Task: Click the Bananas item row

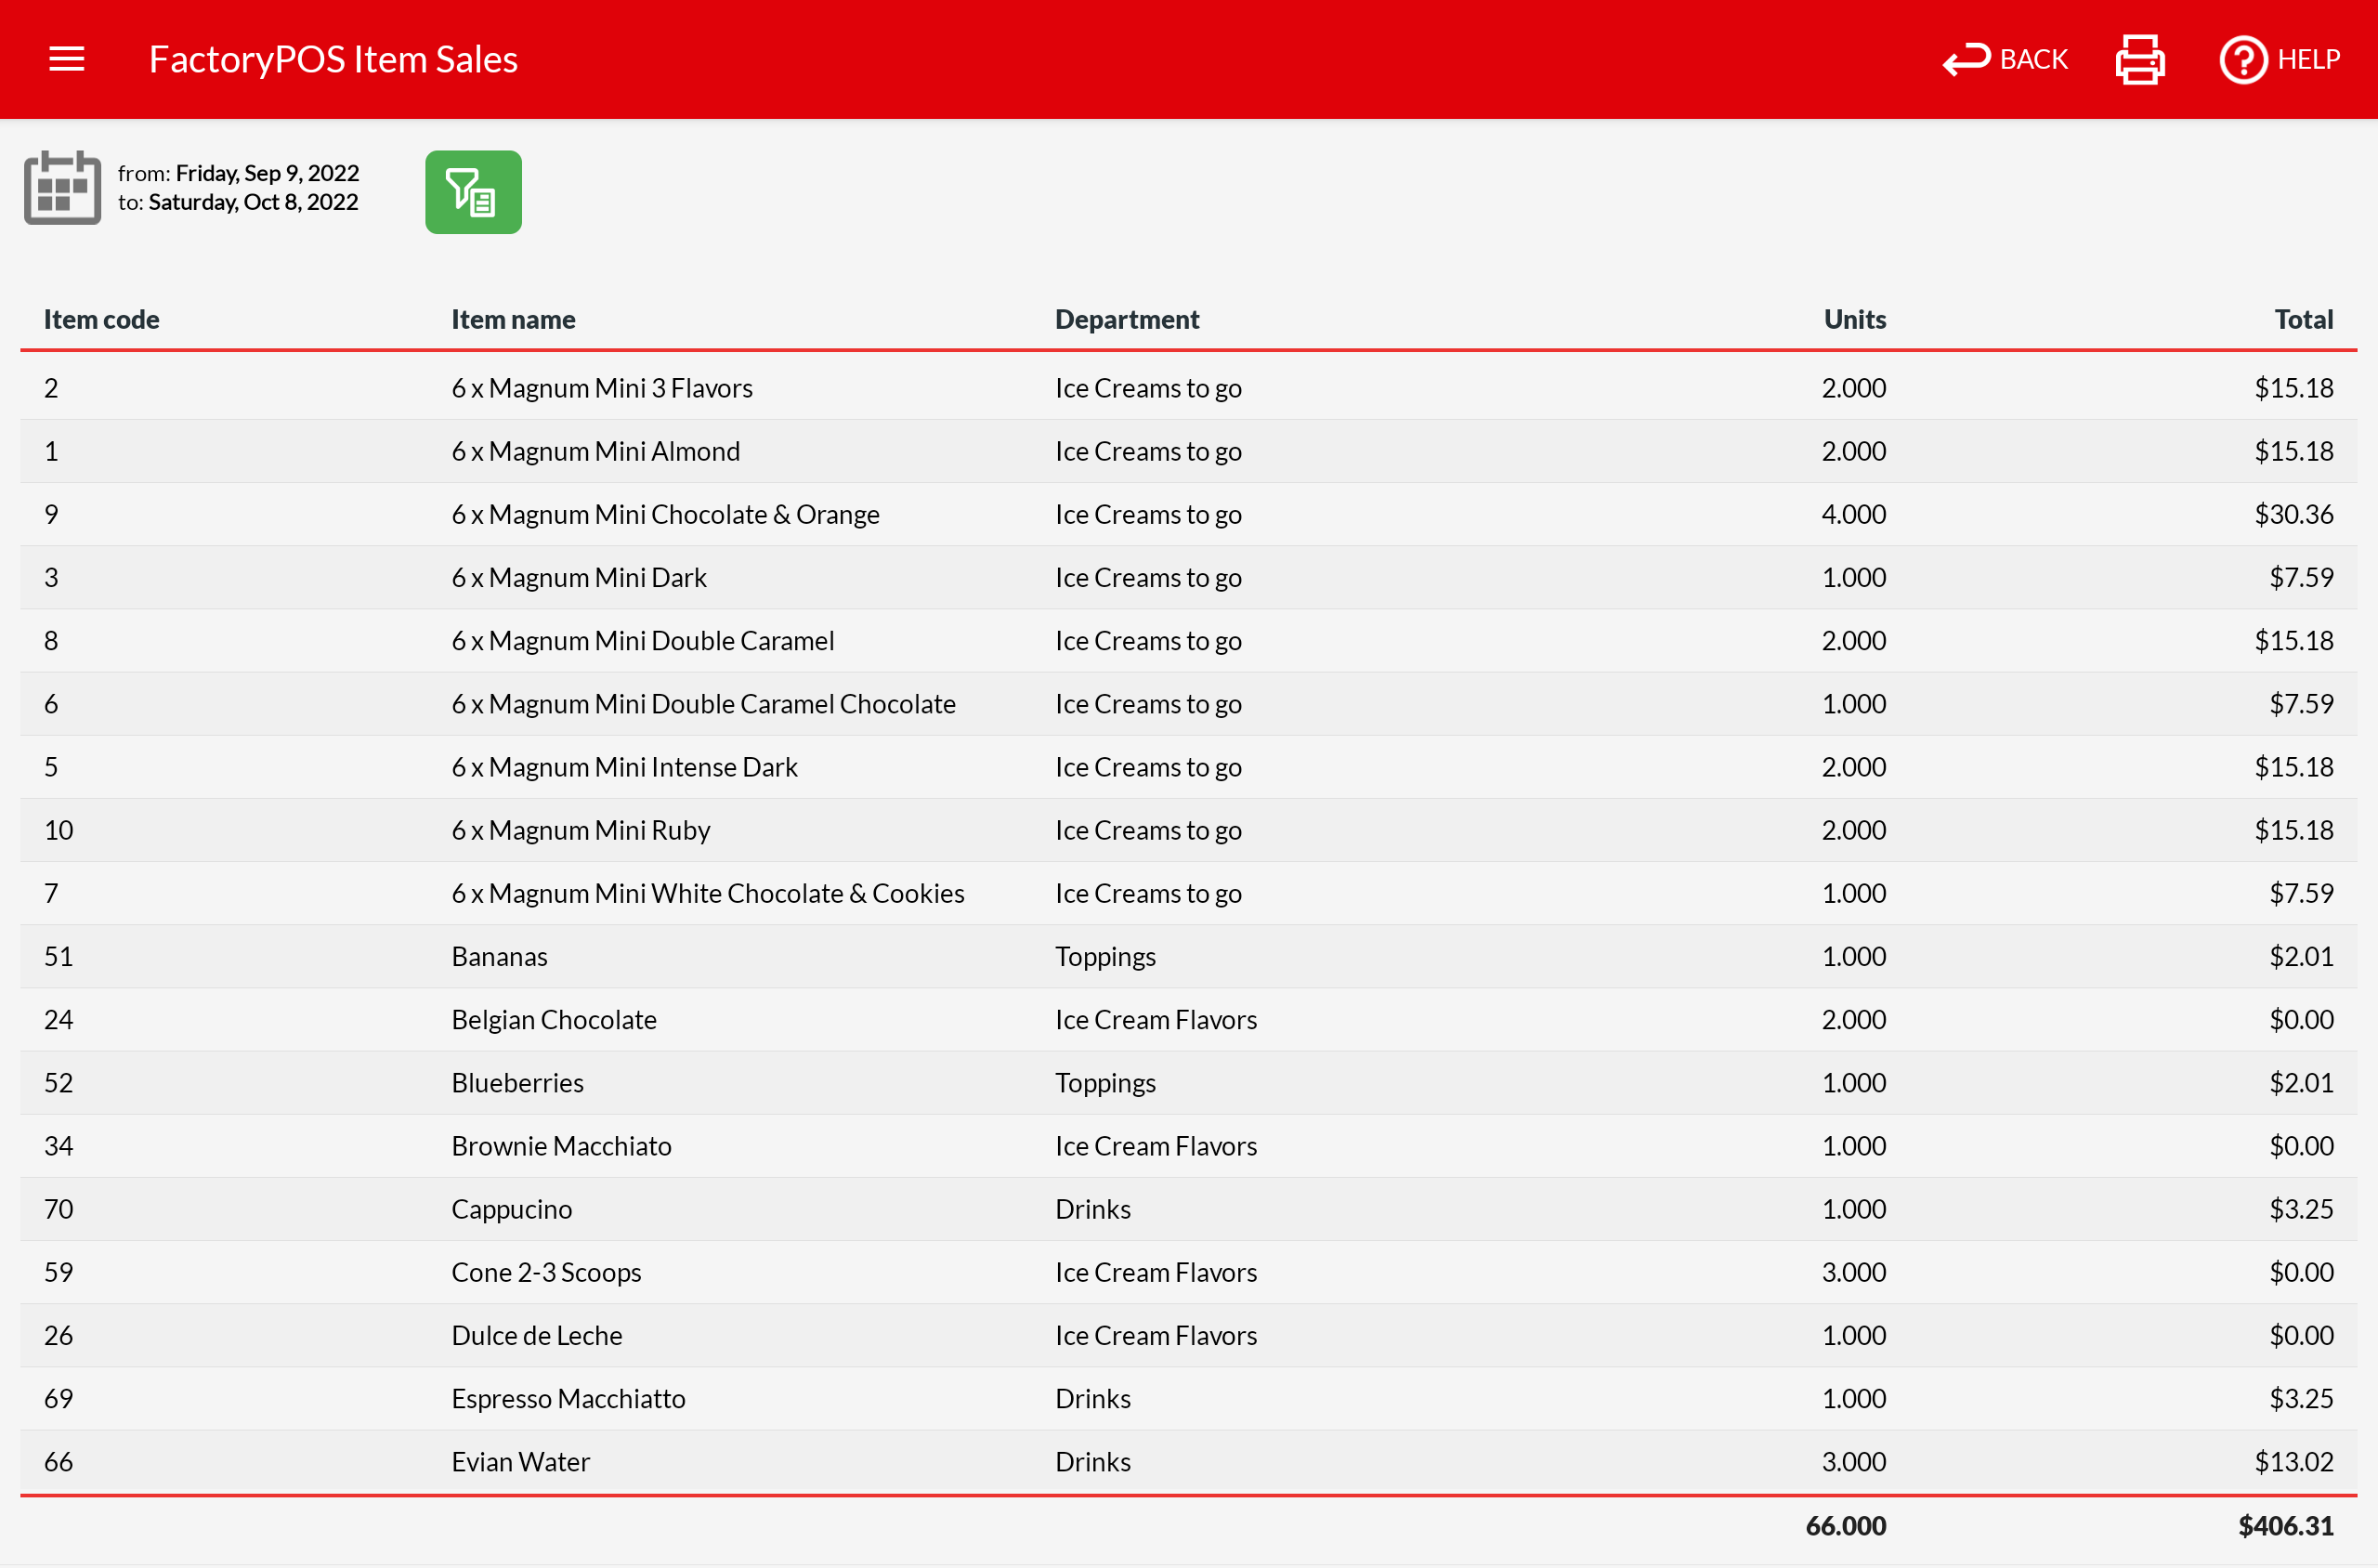Action: pos(499,956)
